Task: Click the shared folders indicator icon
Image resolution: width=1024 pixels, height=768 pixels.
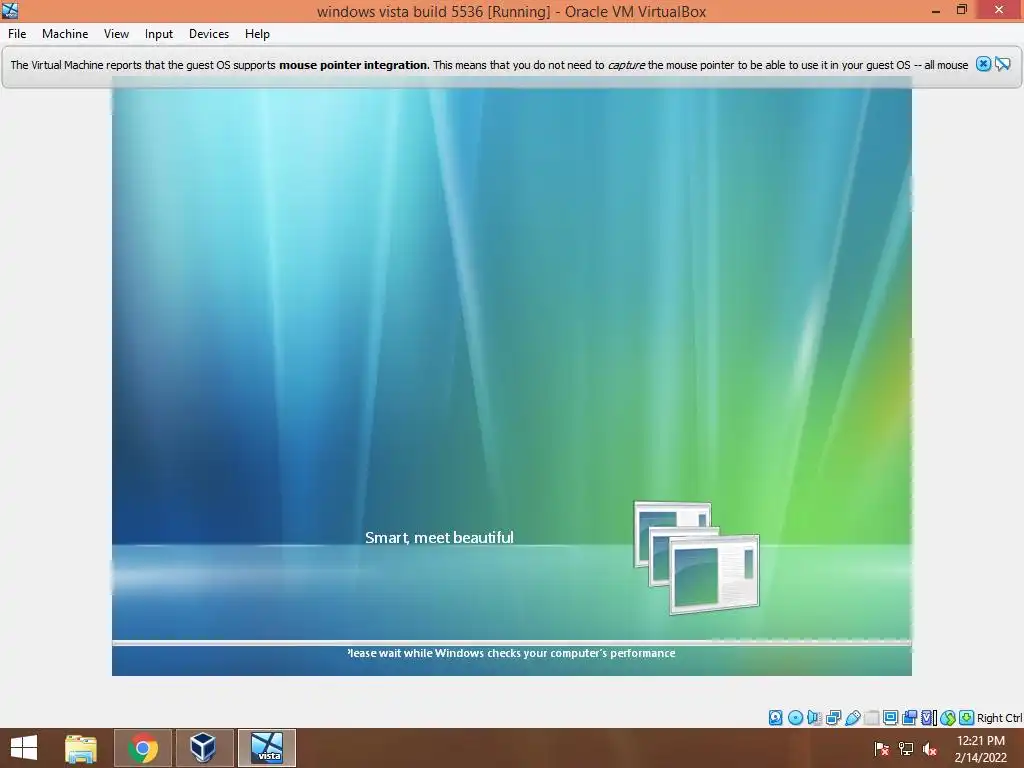Action: [871, 718]
